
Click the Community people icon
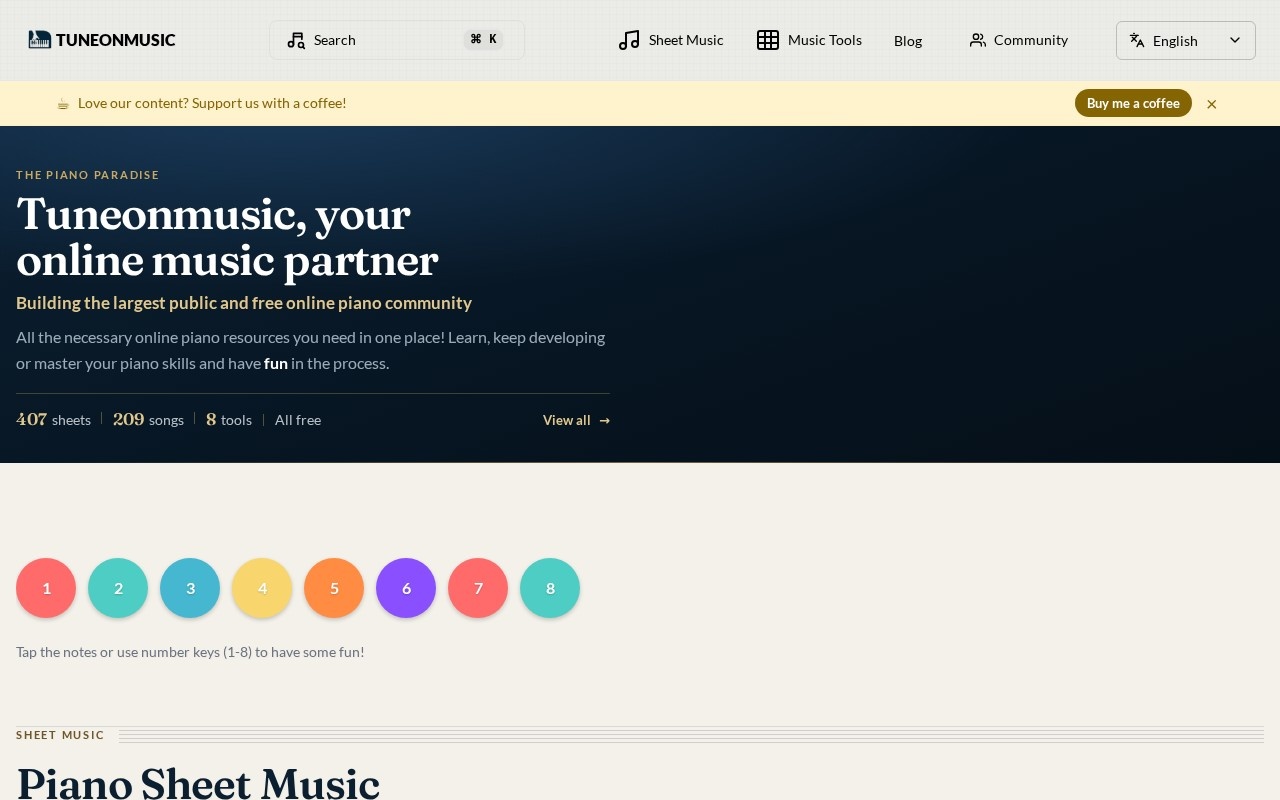pos(978,40)
